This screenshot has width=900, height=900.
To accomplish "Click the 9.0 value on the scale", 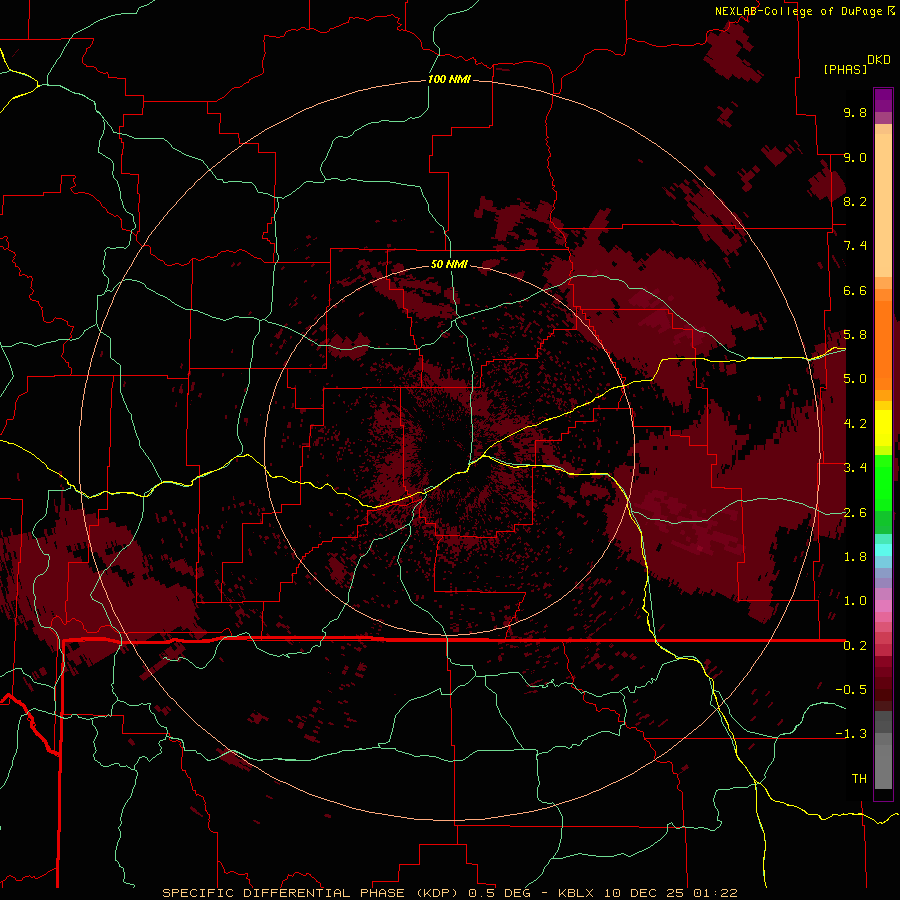I will [855, 157].
